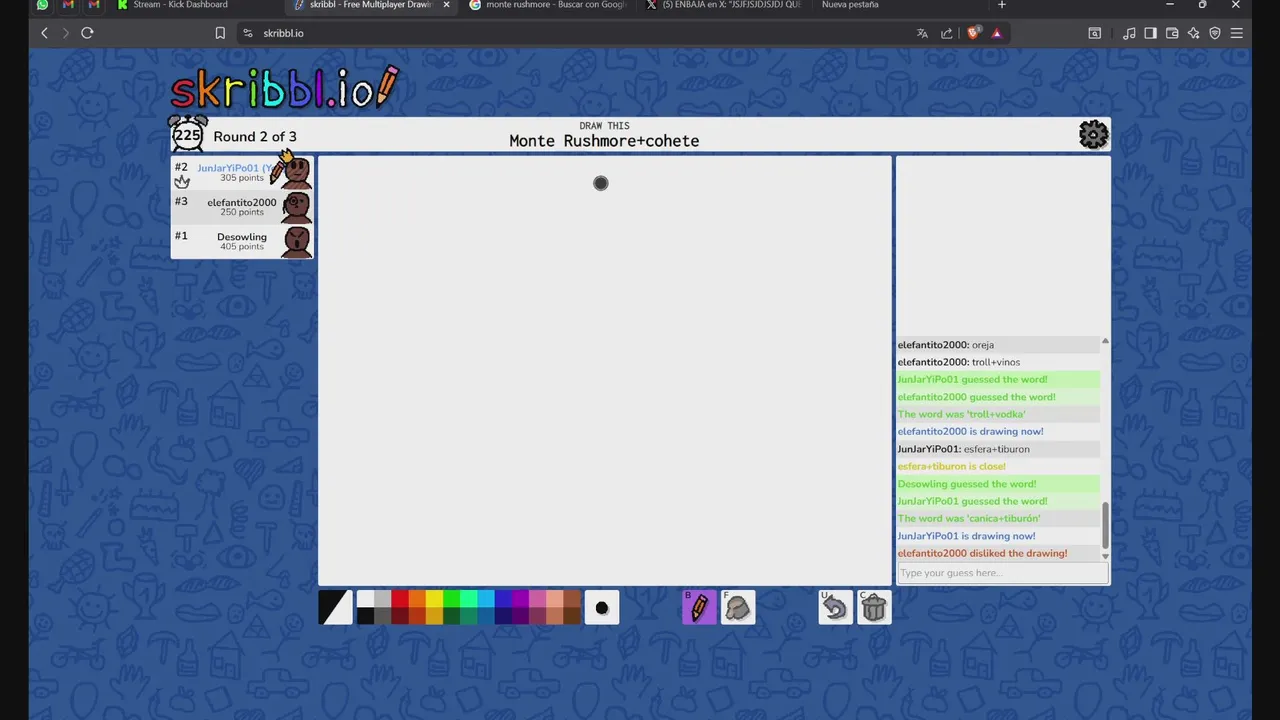Image resolution: width=1280 pixels, height=720 pixels.
Task: Open music playlist icon
Action: pyautogui.click(x=1129, y=33)
